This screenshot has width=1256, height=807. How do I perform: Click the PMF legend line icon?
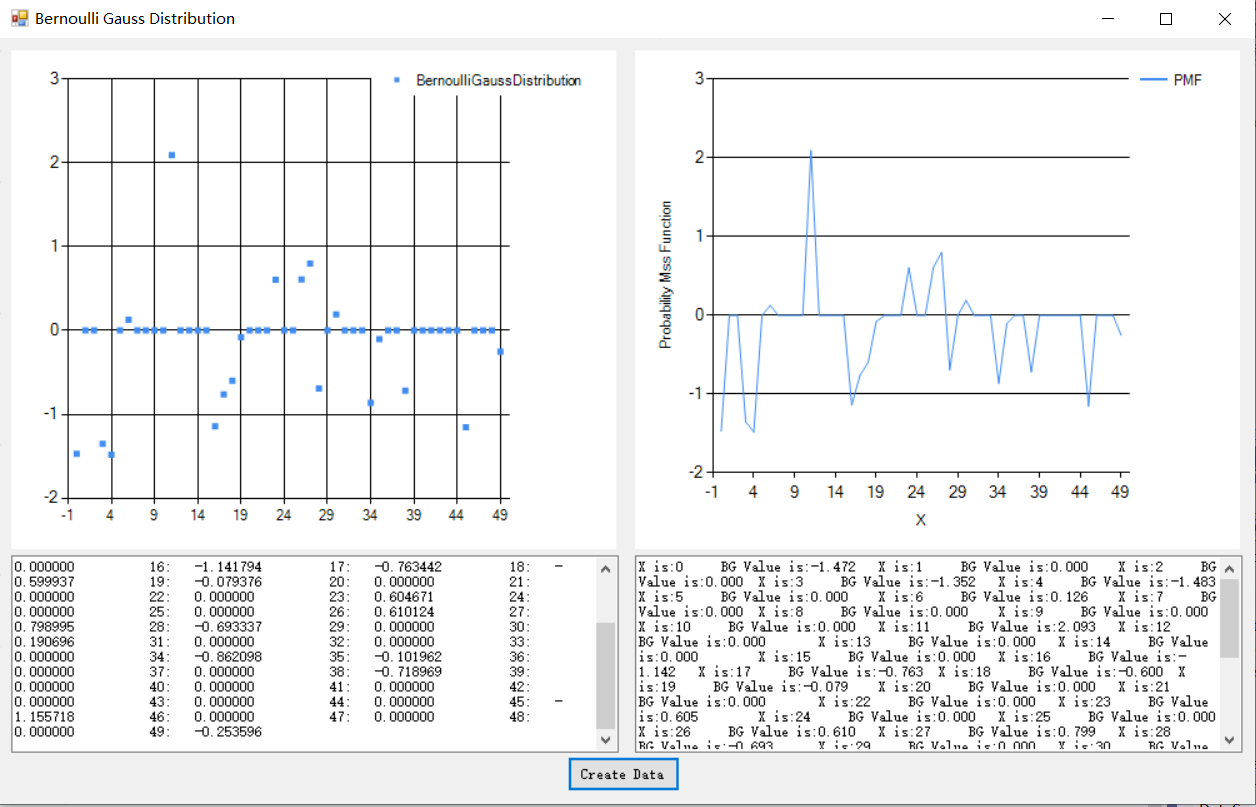pyautogui.click(x=1156, y=79)
